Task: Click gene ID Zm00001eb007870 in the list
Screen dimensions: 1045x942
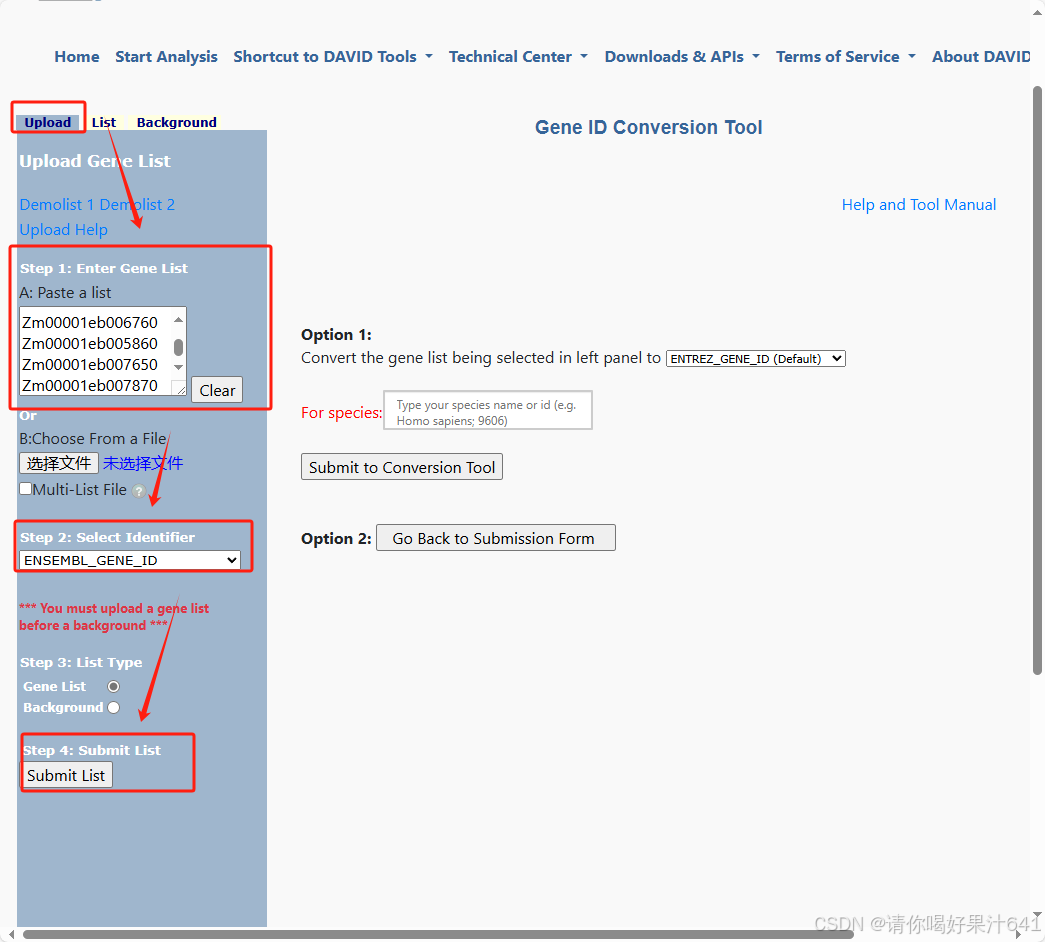Action: coord(90,385)
